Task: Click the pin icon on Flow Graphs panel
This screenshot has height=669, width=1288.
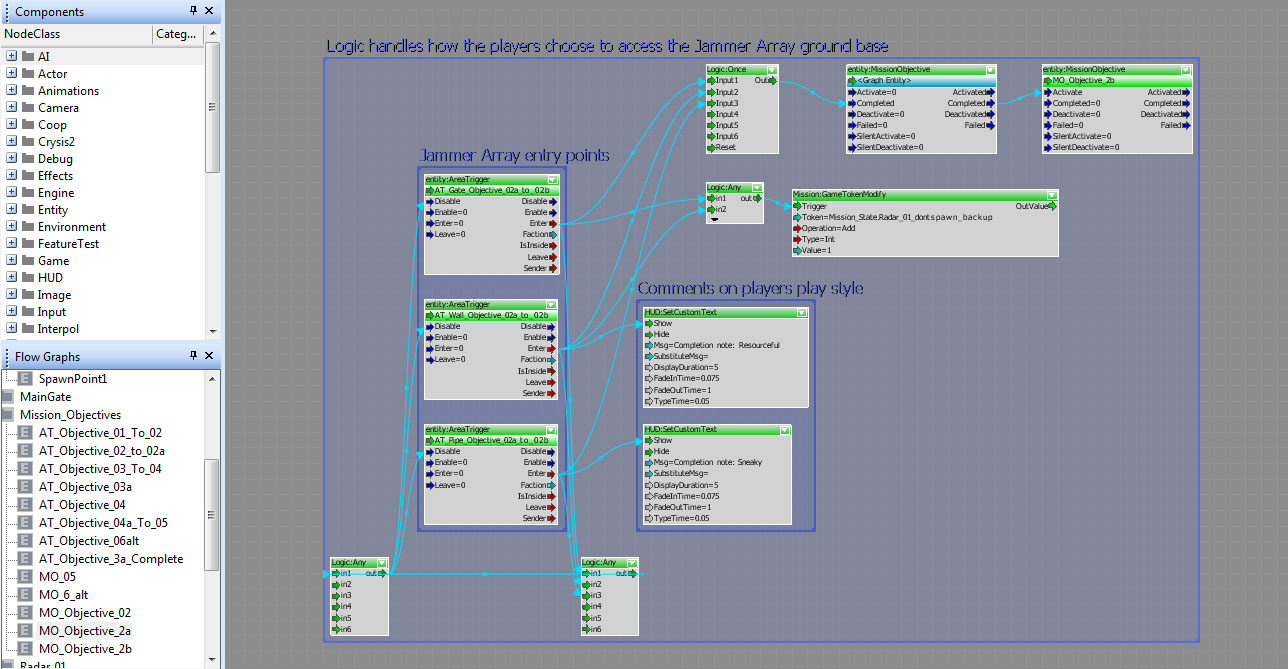Action: [x=193, y=355]
